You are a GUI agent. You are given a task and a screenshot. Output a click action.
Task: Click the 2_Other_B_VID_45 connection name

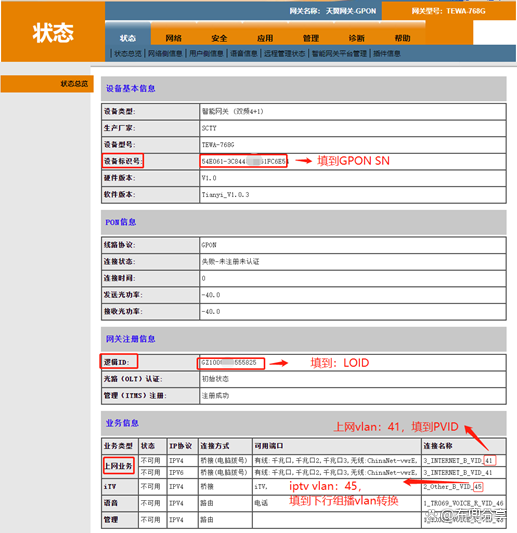[x=452, y=487]
